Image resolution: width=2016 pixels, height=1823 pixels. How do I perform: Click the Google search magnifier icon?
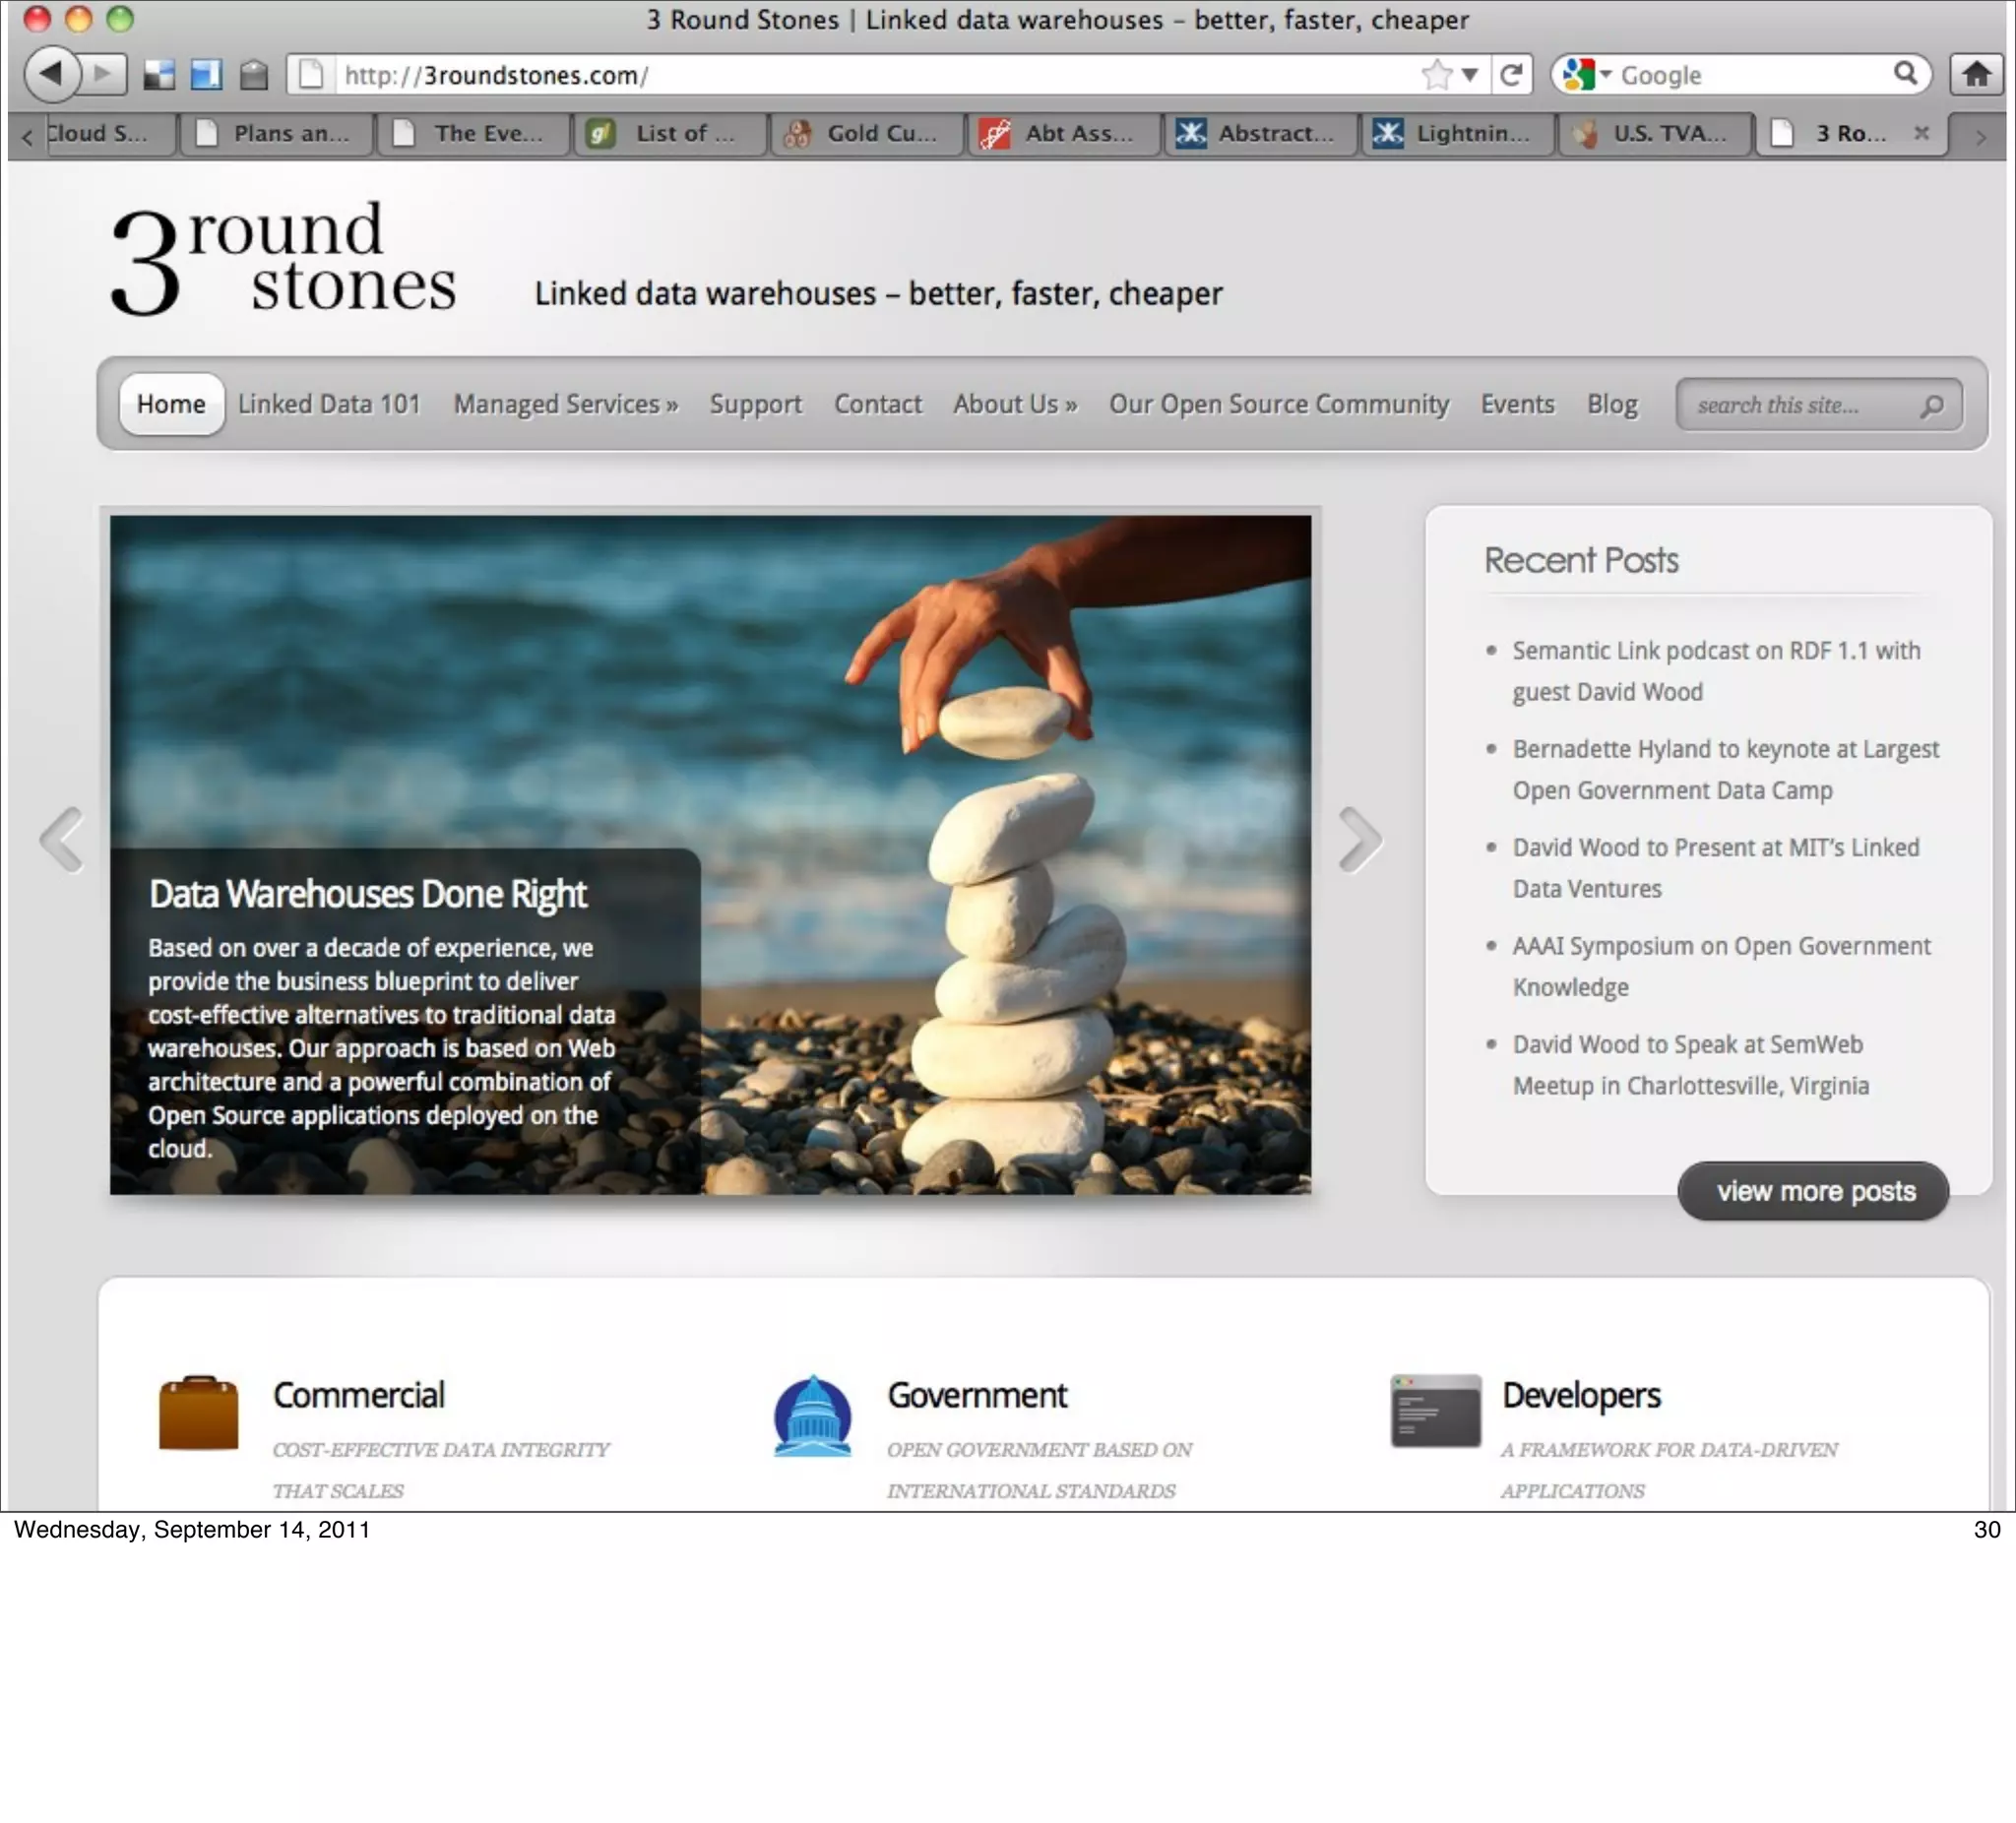1905,74
